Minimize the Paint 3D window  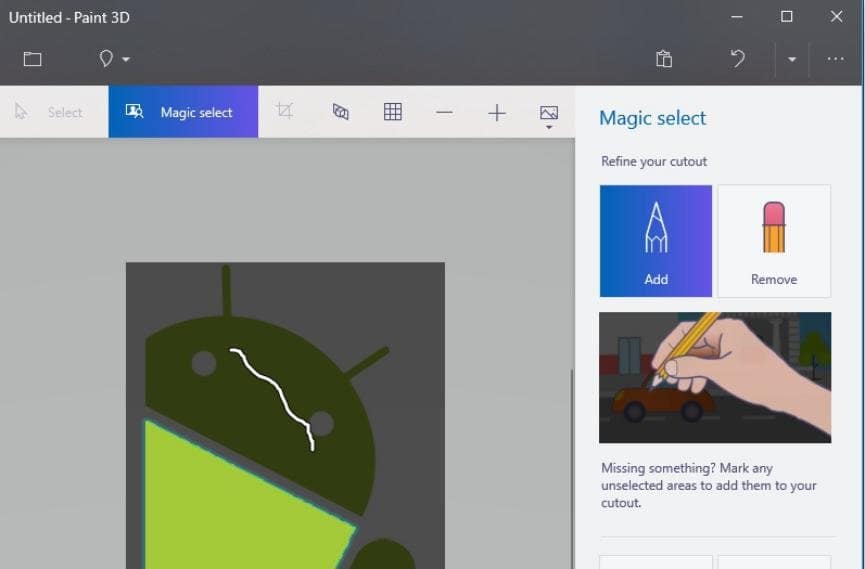point(736,17)
